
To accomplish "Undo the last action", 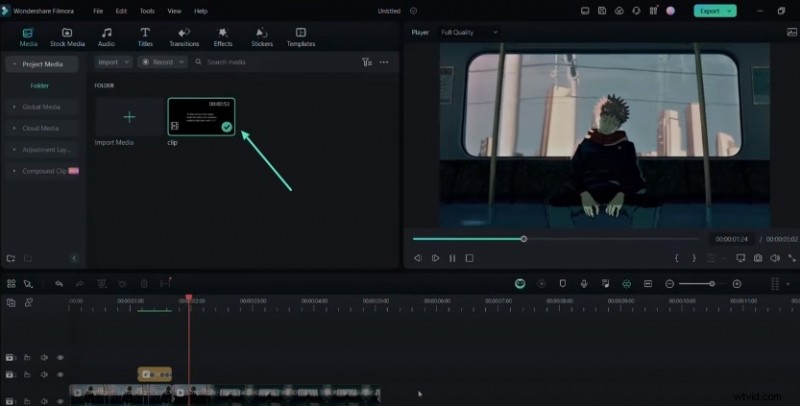I will [59, 284].
